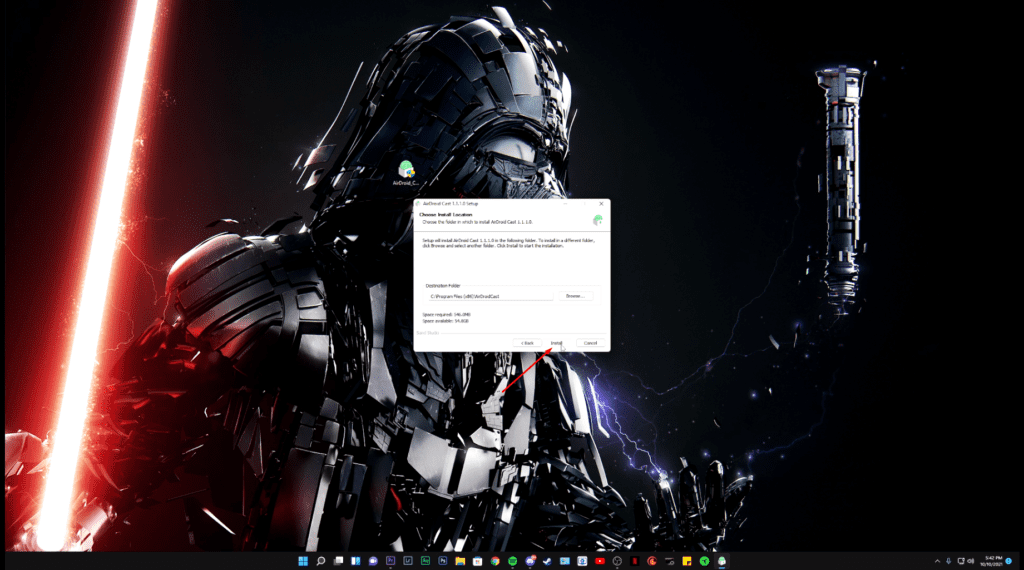The height and width of the screenshot is (570, 1024).
Task: Open Google Chrome from the taskbar
Action: point(495,561)
